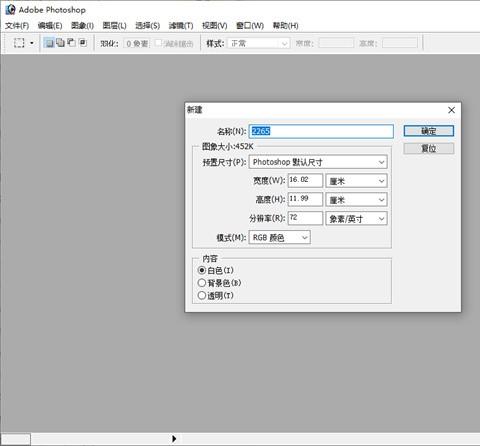Select the Add to Selection mode icon

point(60,43)
